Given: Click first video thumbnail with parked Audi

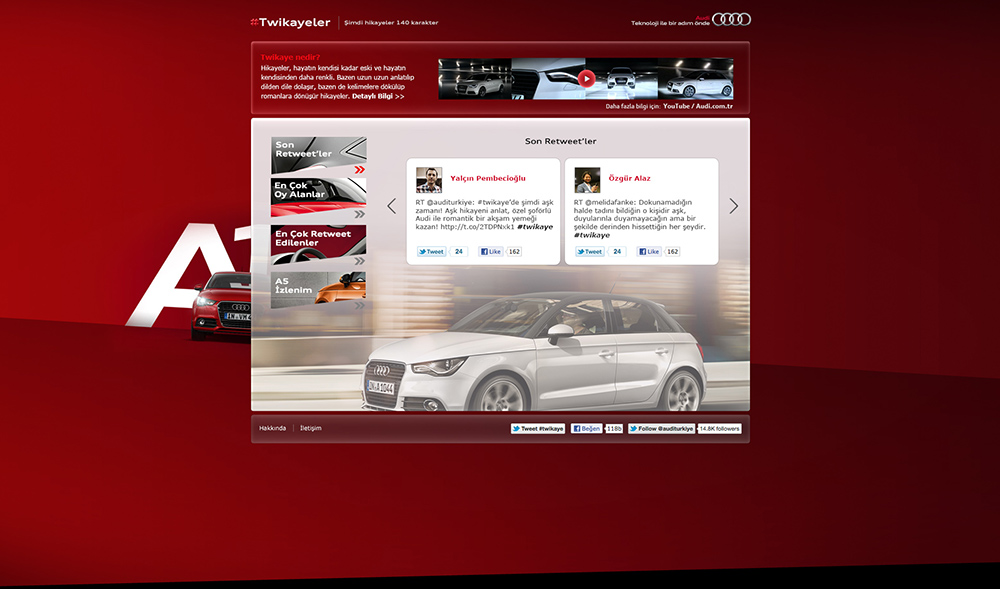Looking at the screenshot, I should [474, 79].
